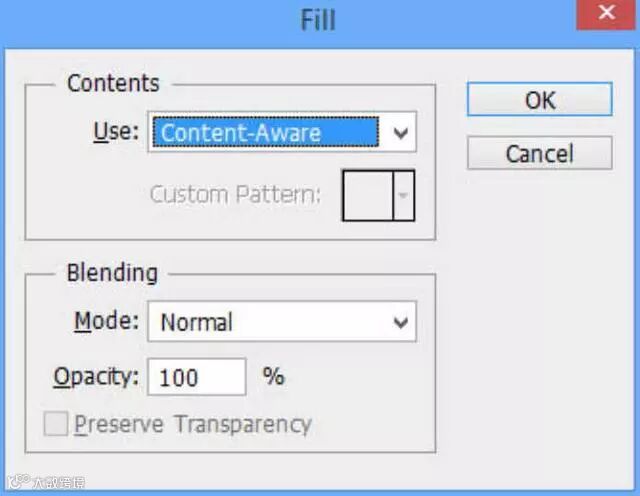Click the Contents group heading
Image resolution: width=640 pixels, height=496 pixels.
coord(113,83)
